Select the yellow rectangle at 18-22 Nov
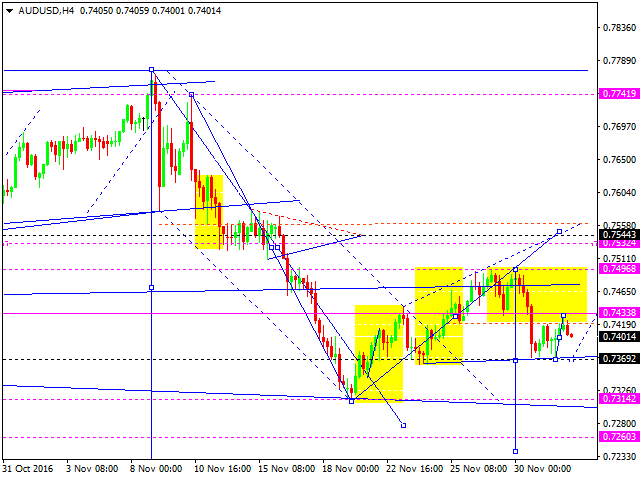640x480 pixels. pos(379,353)
